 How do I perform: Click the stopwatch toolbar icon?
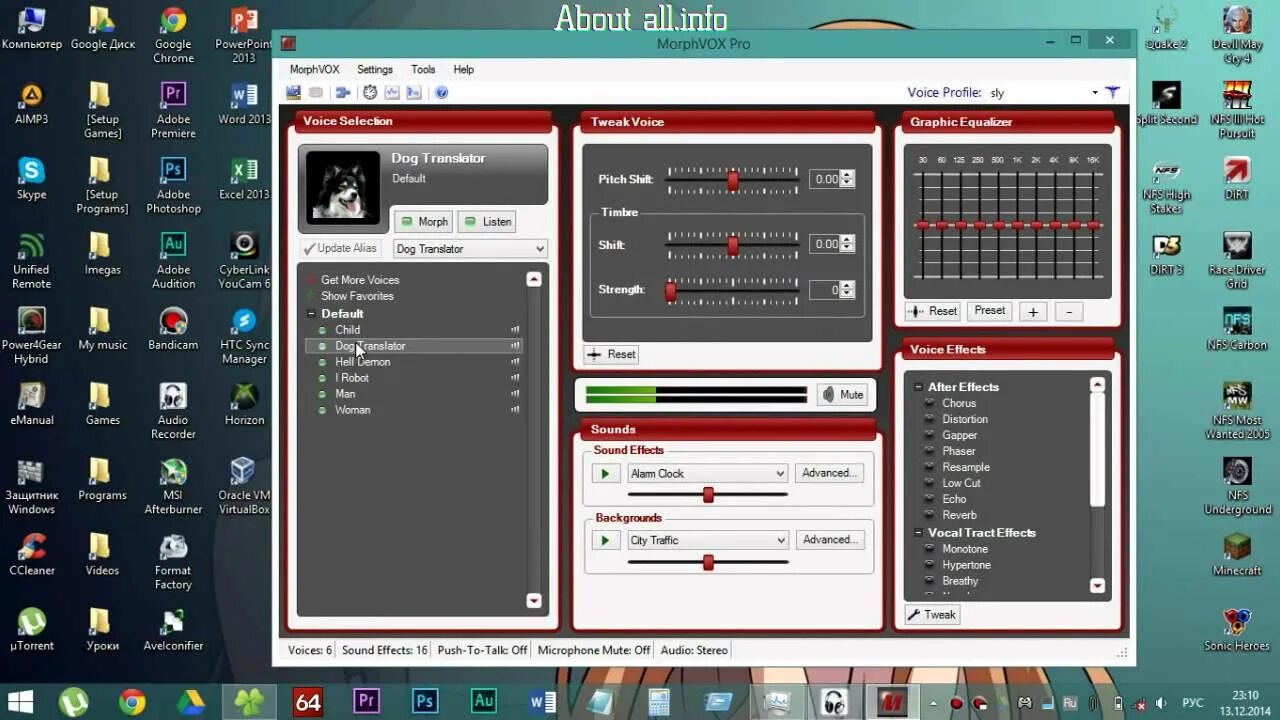point(370,92)
